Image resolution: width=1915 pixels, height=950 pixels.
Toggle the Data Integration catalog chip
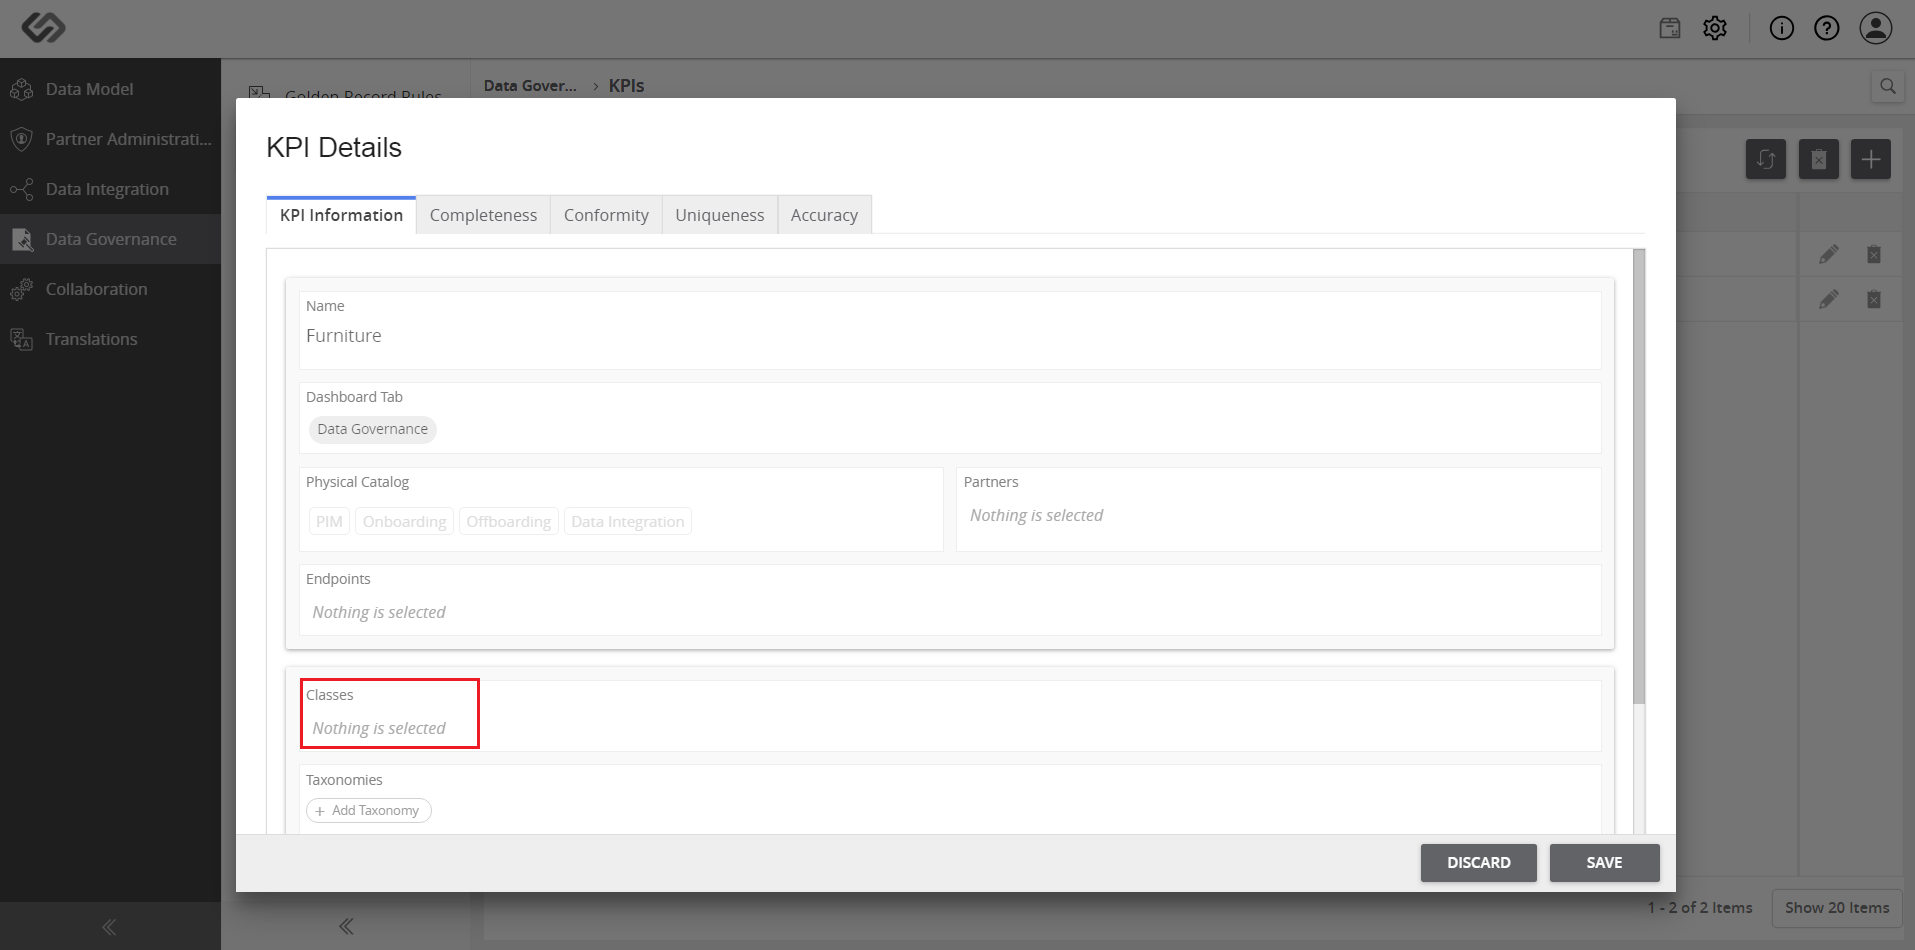[627, 521]
